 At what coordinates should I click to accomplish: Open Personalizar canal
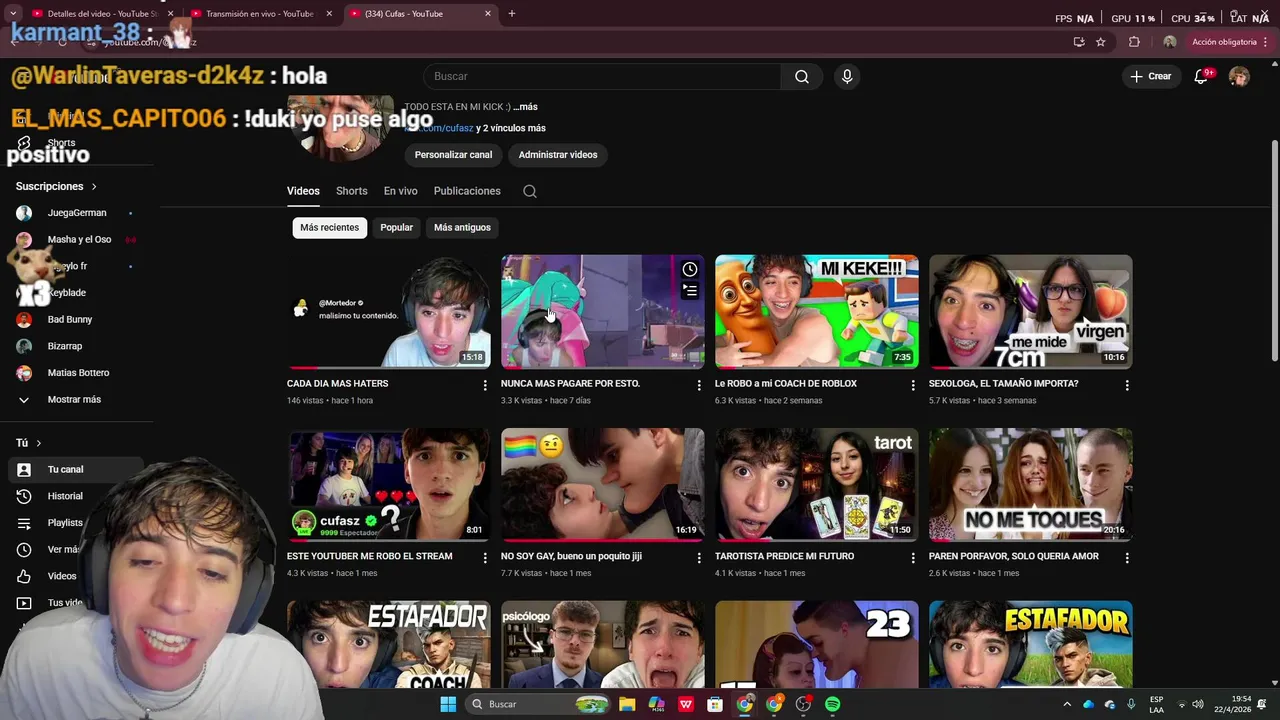click(x=454, y=155)
